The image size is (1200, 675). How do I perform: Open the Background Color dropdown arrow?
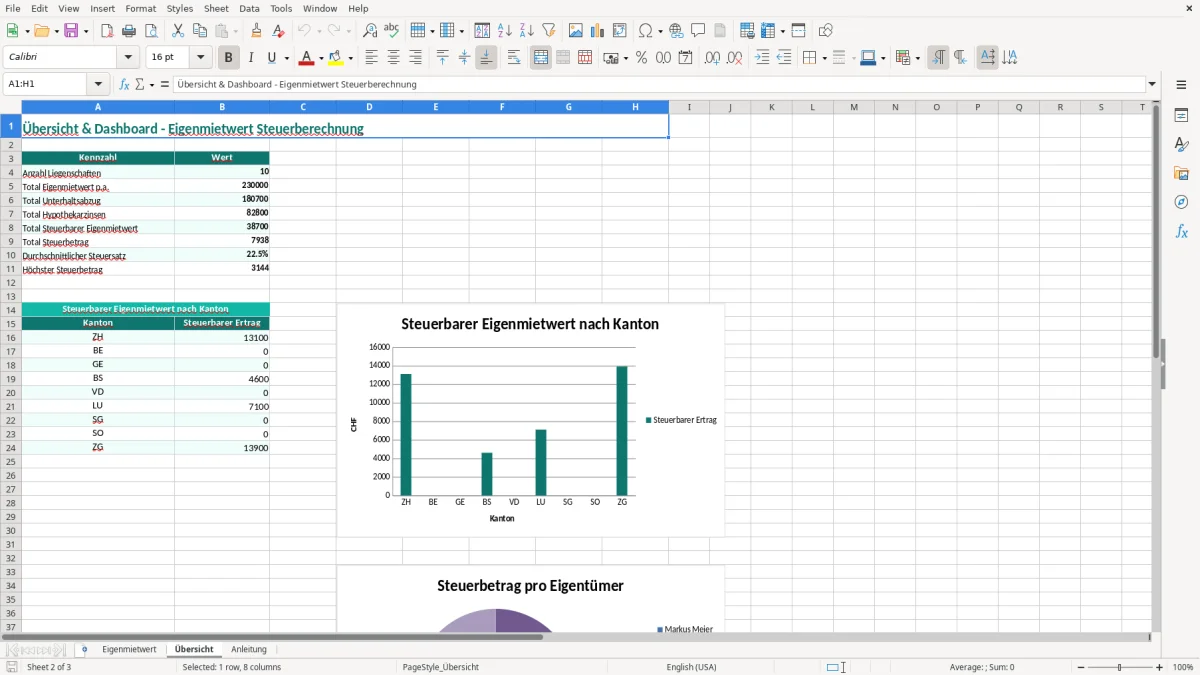click(x=350, y=58)
